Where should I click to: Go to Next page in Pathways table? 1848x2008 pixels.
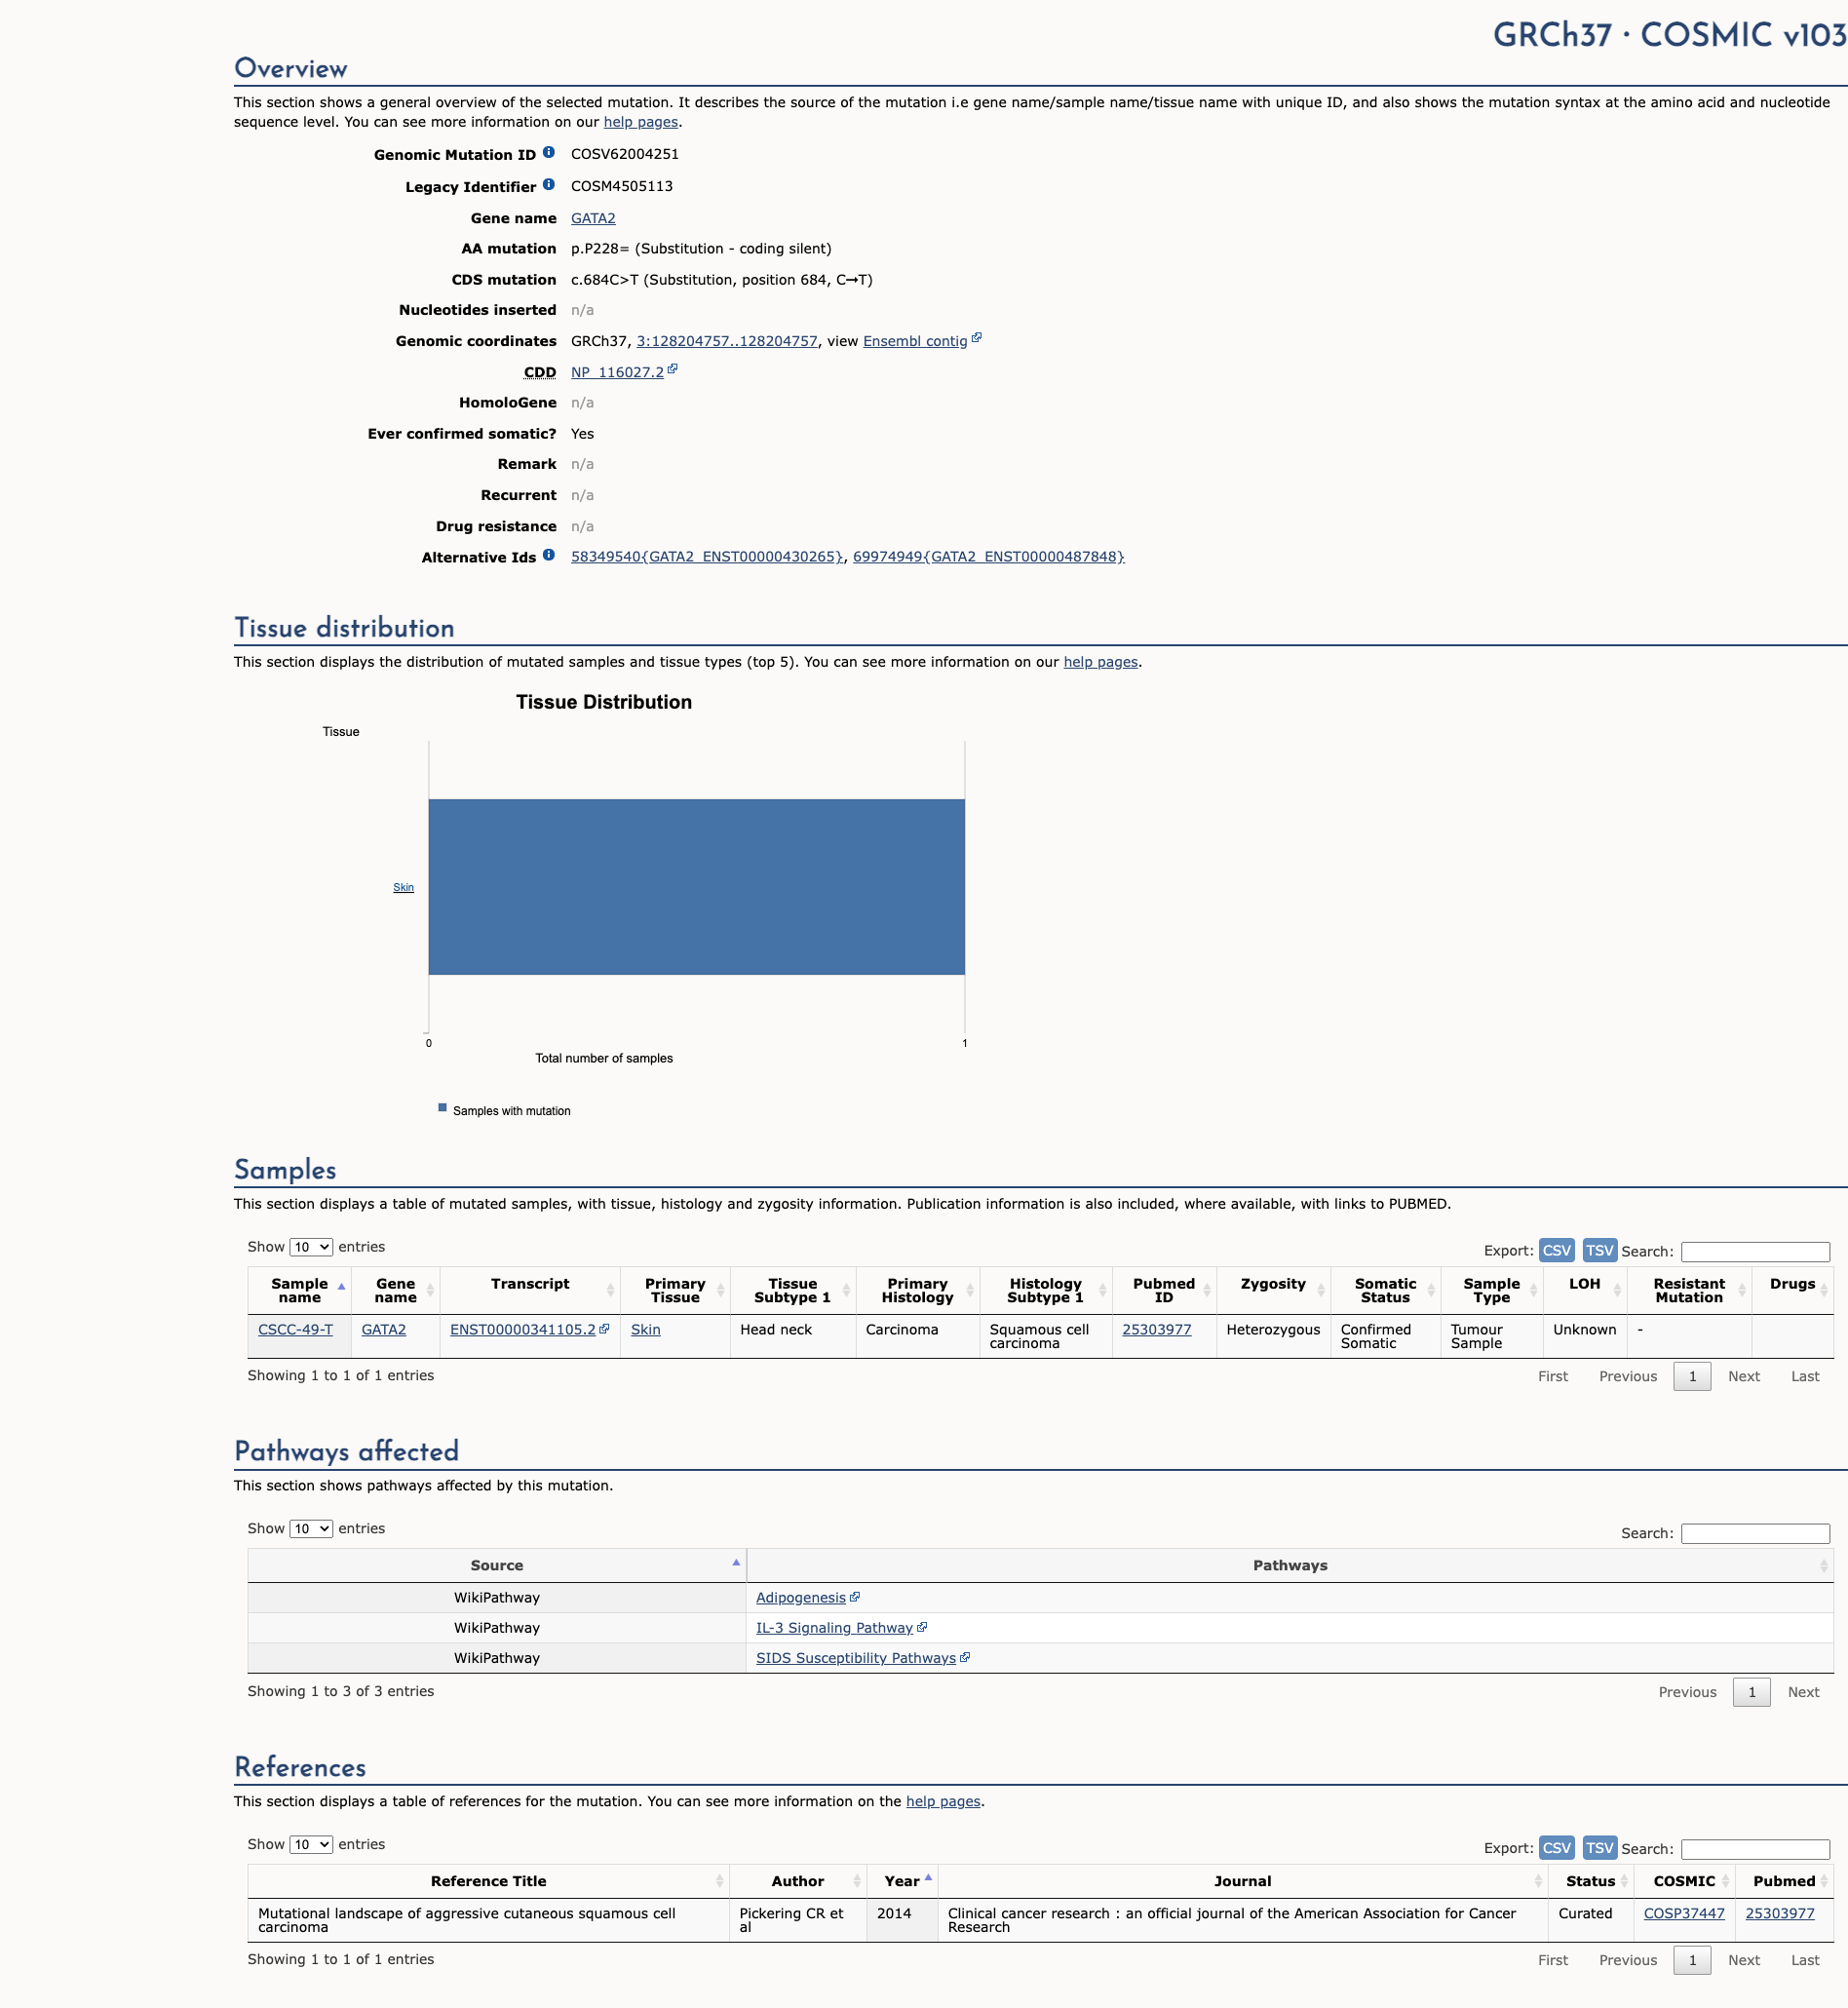tap(1803, 1692)
